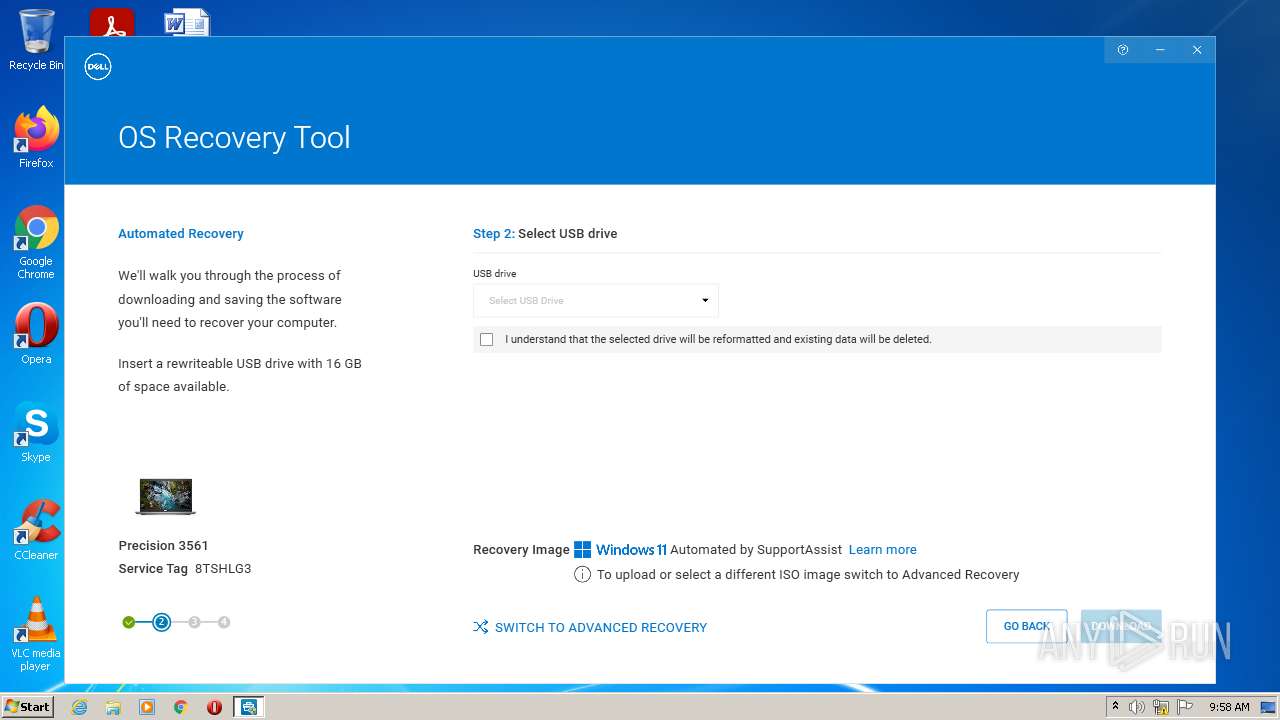Open Firefox desktop shortcut
1280x720 pixels.
tap(36, 137)
